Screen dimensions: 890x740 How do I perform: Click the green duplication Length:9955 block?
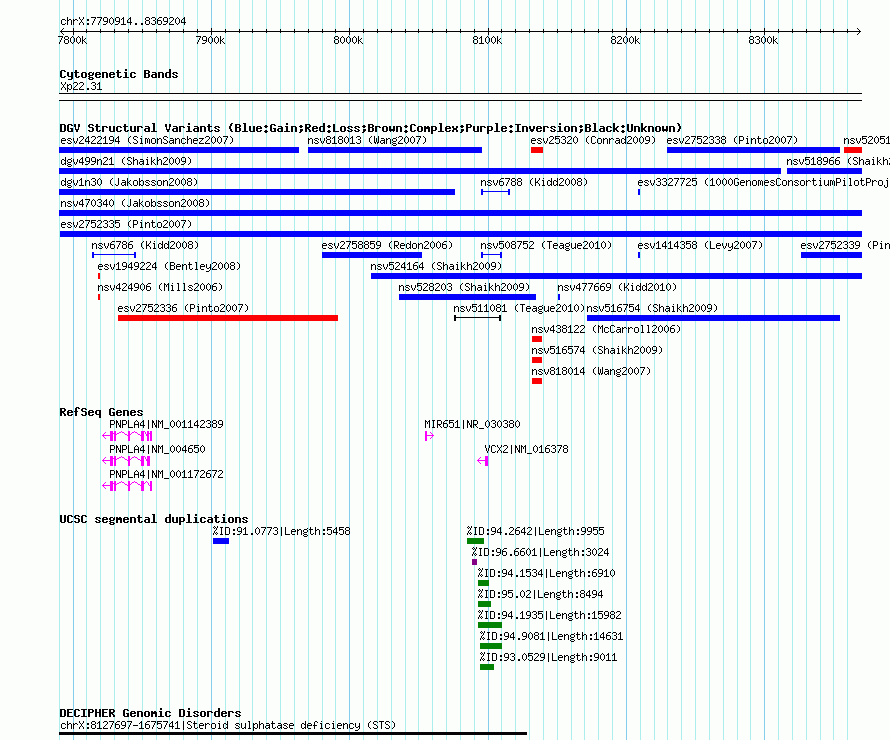pyautogui.click(x=475, y=541)
